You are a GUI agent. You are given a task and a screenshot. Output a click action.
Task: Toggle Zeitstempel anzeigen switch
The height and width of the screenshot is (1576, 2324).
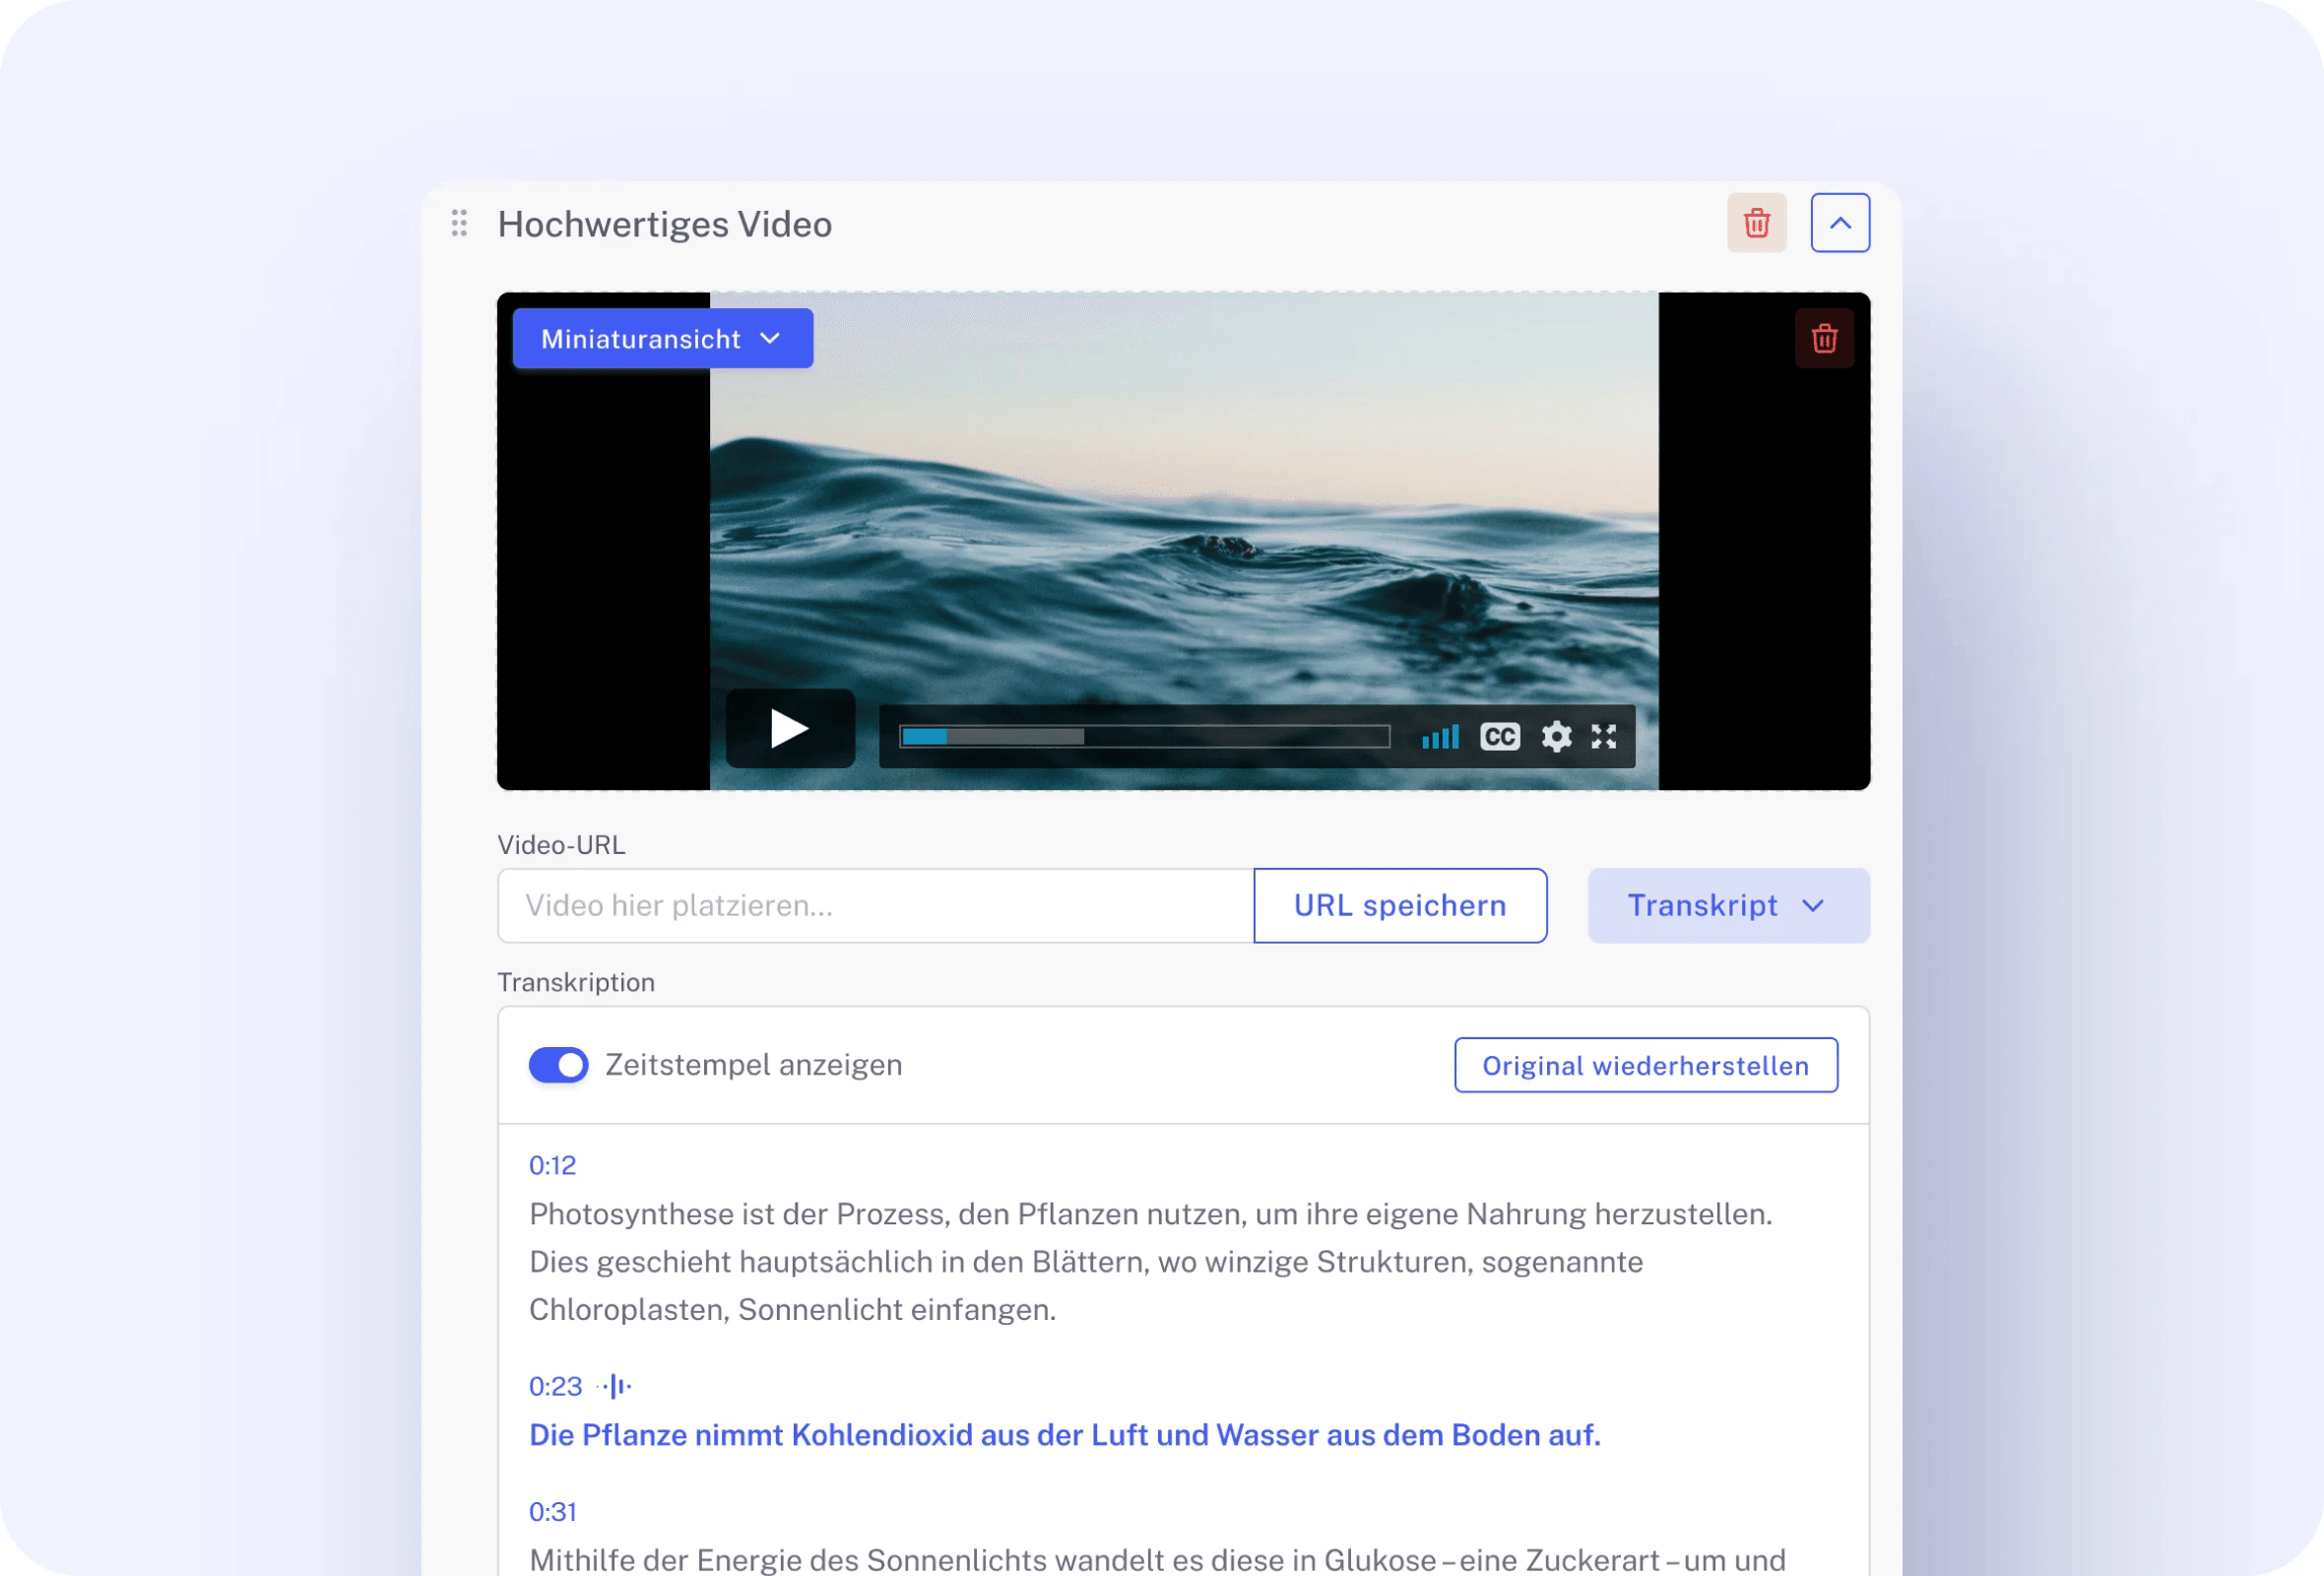tap(558, 1066)
